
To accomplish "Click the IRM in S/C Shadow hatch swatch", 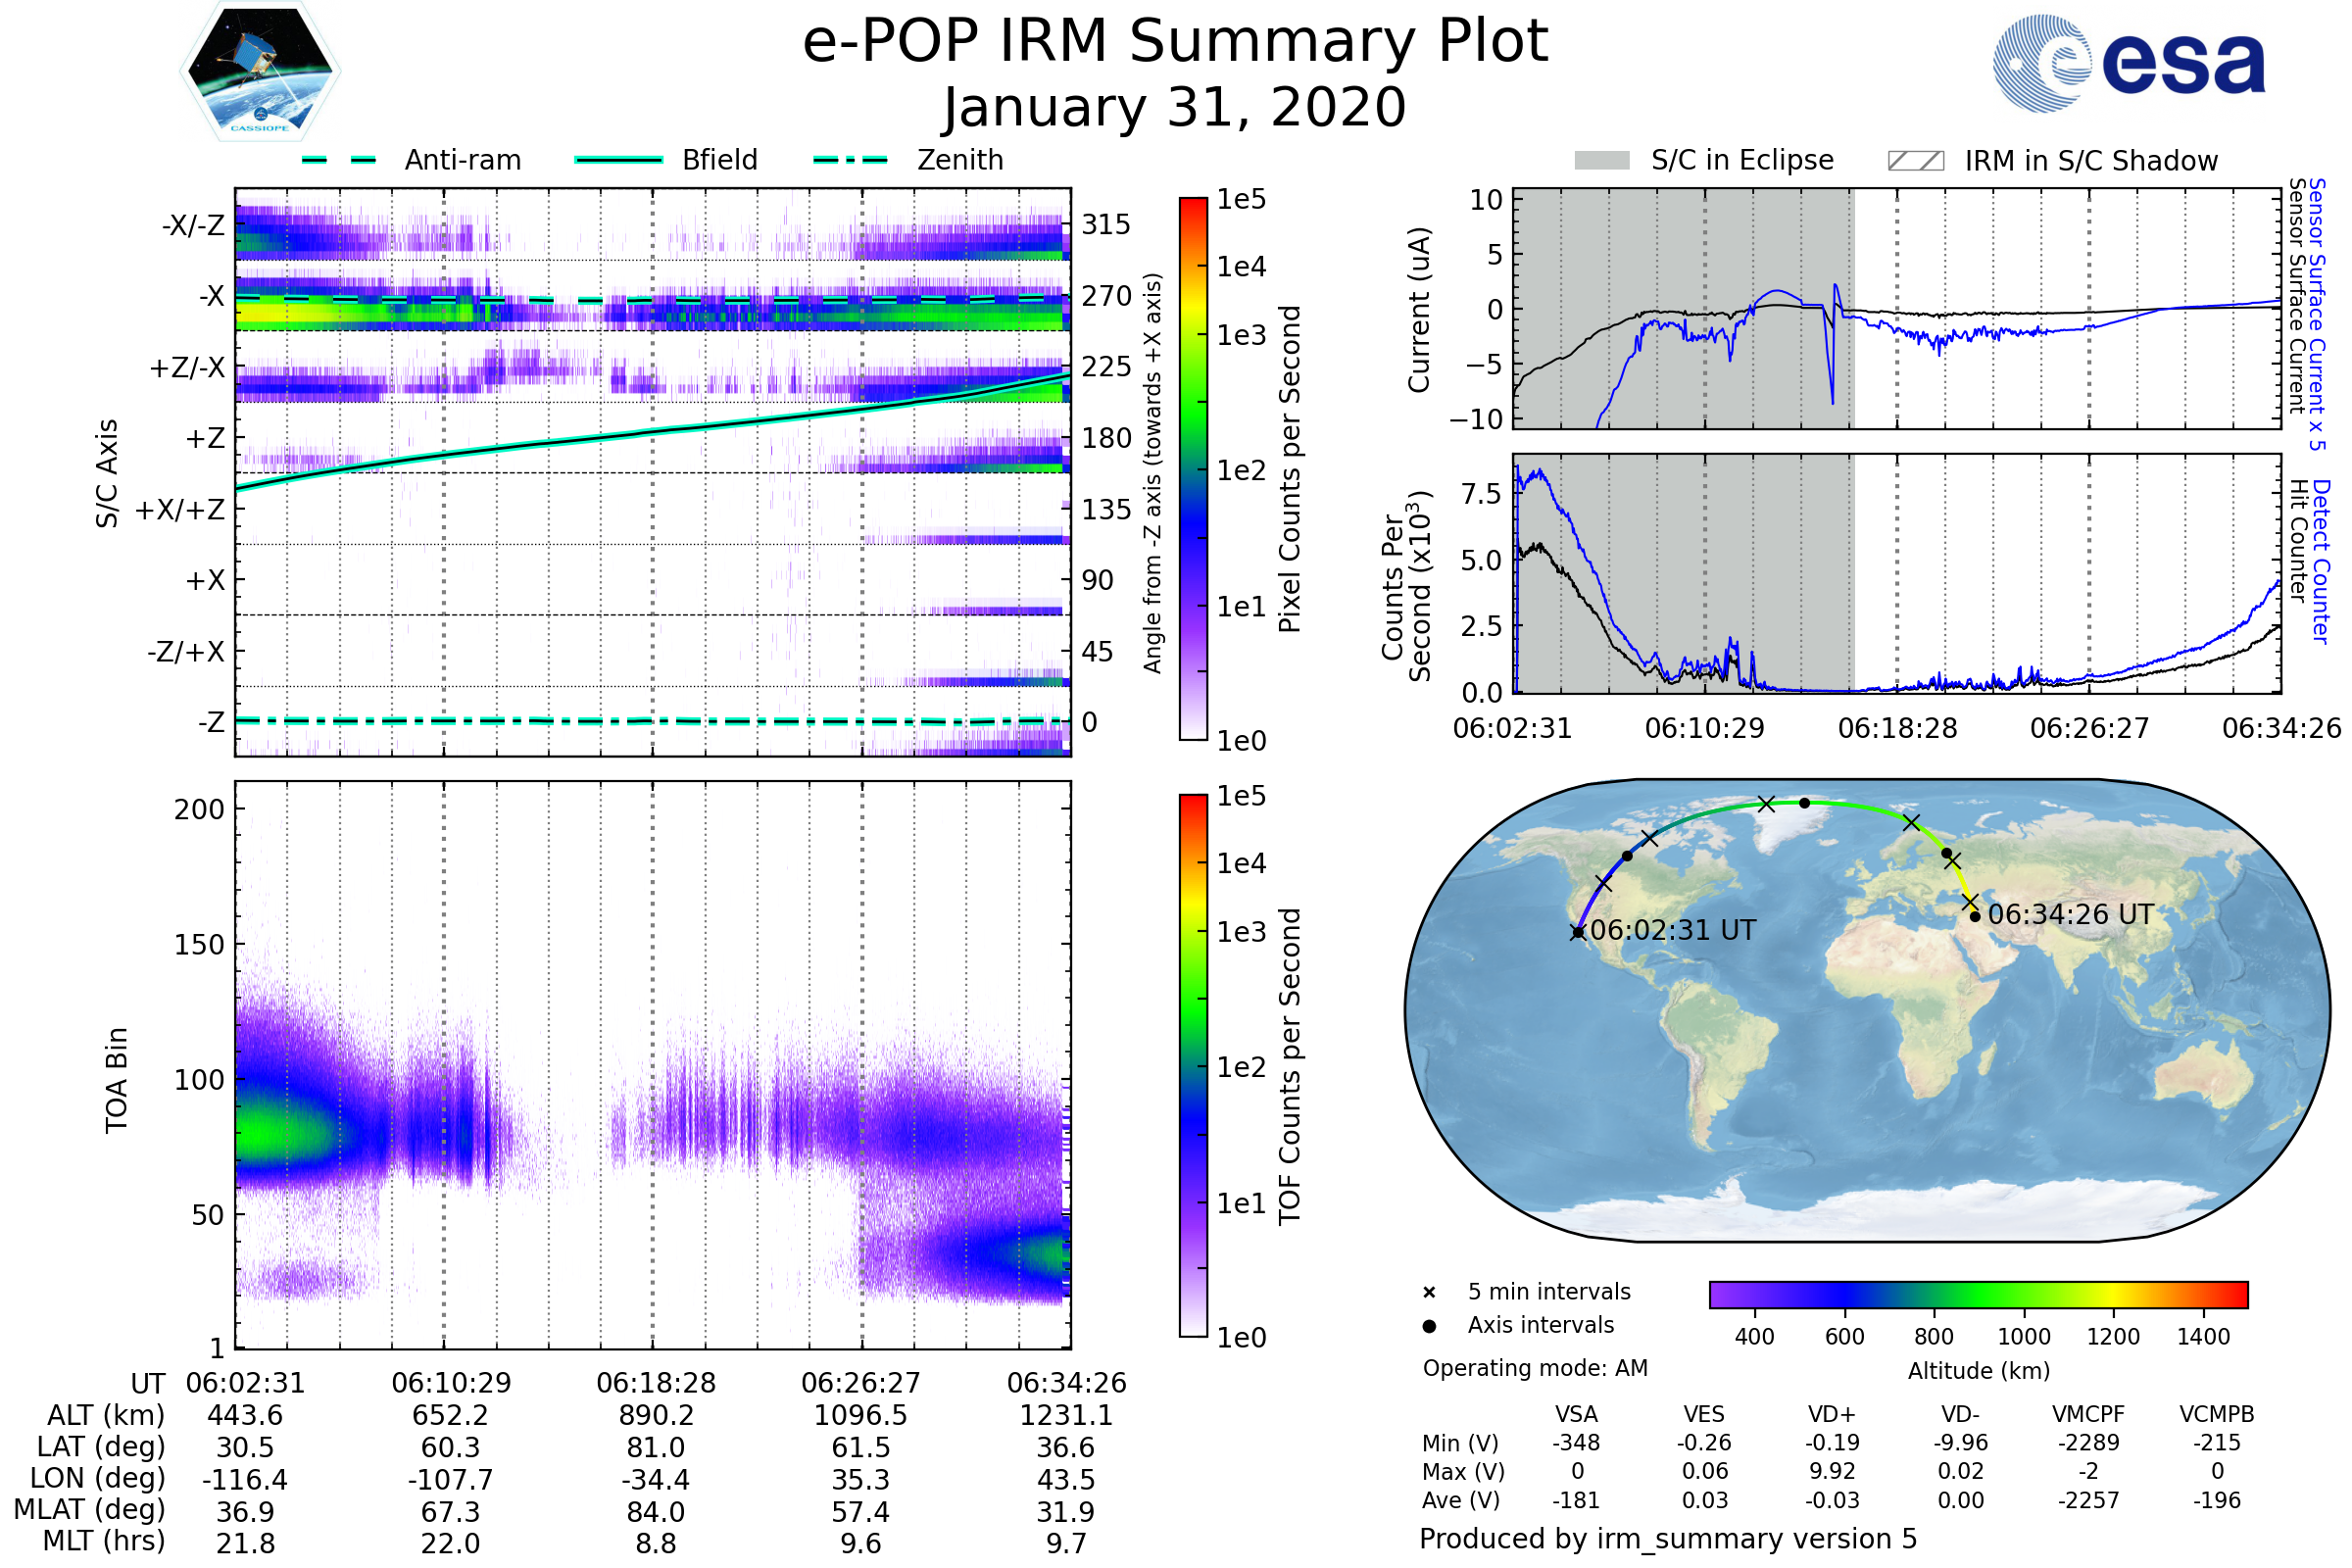I will coord(1915,161).
